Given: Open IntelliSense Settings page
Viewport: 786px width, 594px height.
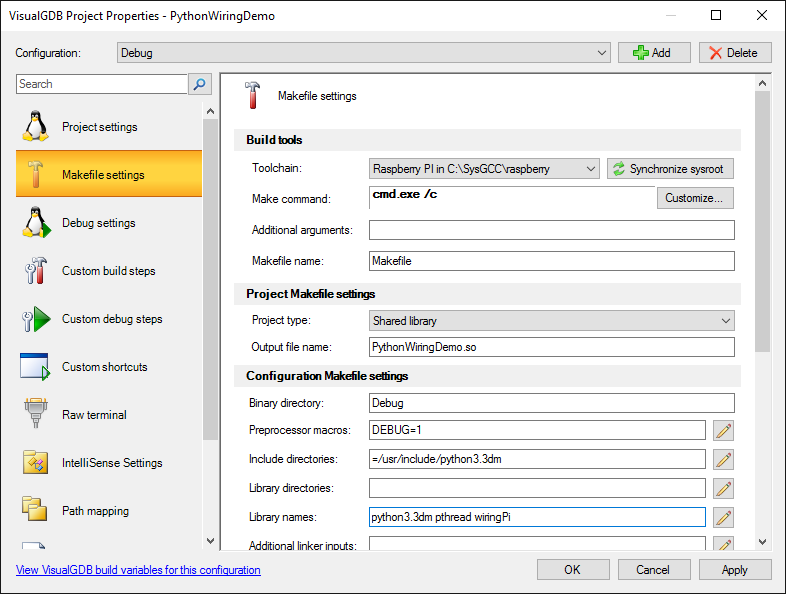Looking at the screenshot, I should (x=109, y=463).
